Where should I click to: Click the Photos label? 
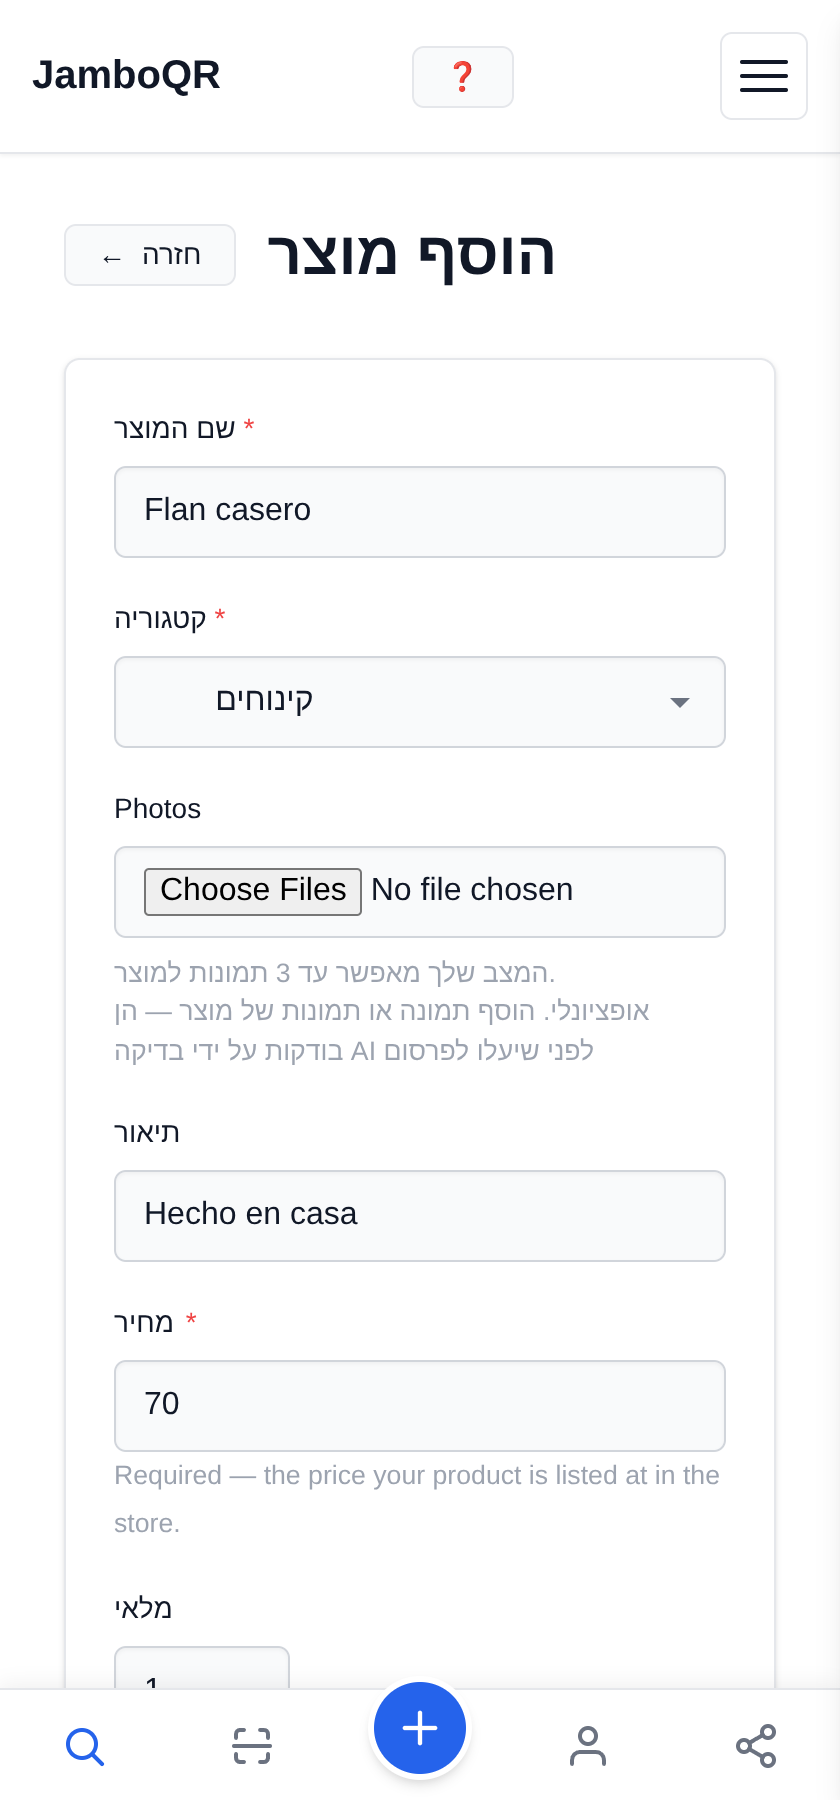pos(158,809)
